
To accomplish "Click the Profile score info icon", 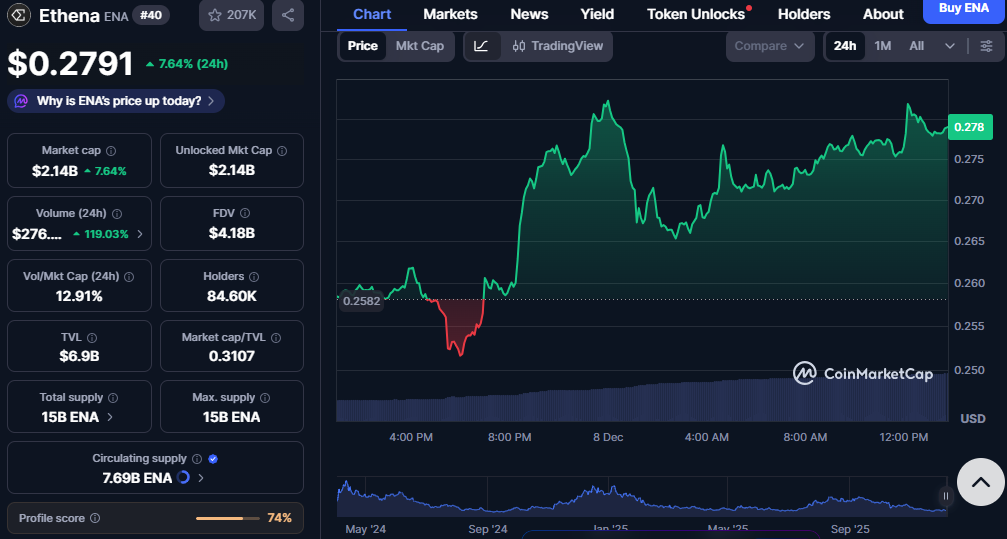I will 95,518.
